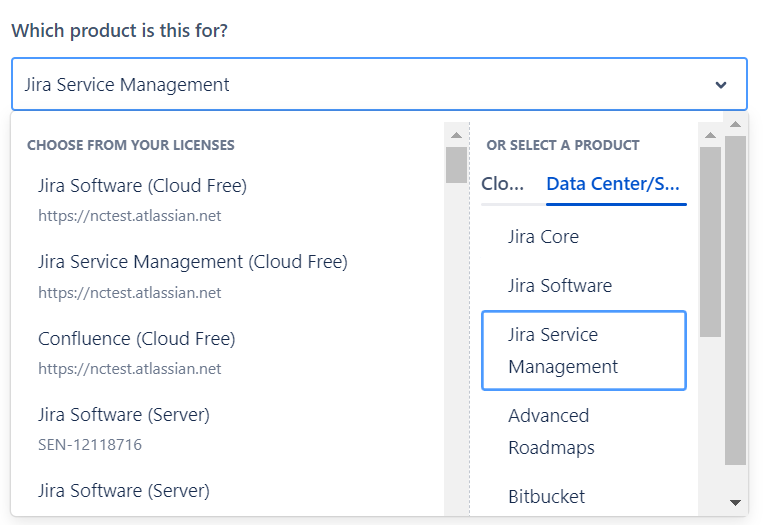Click the licenses list scrollbar thumb
Image resolution: width=773 pixels, height=525 pixels.
tap(456, 165)
